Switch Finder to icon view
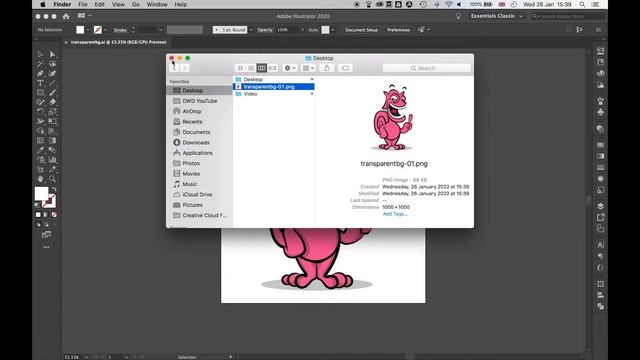The width and height of the screenshot is (640, 360). pos(240,68)
